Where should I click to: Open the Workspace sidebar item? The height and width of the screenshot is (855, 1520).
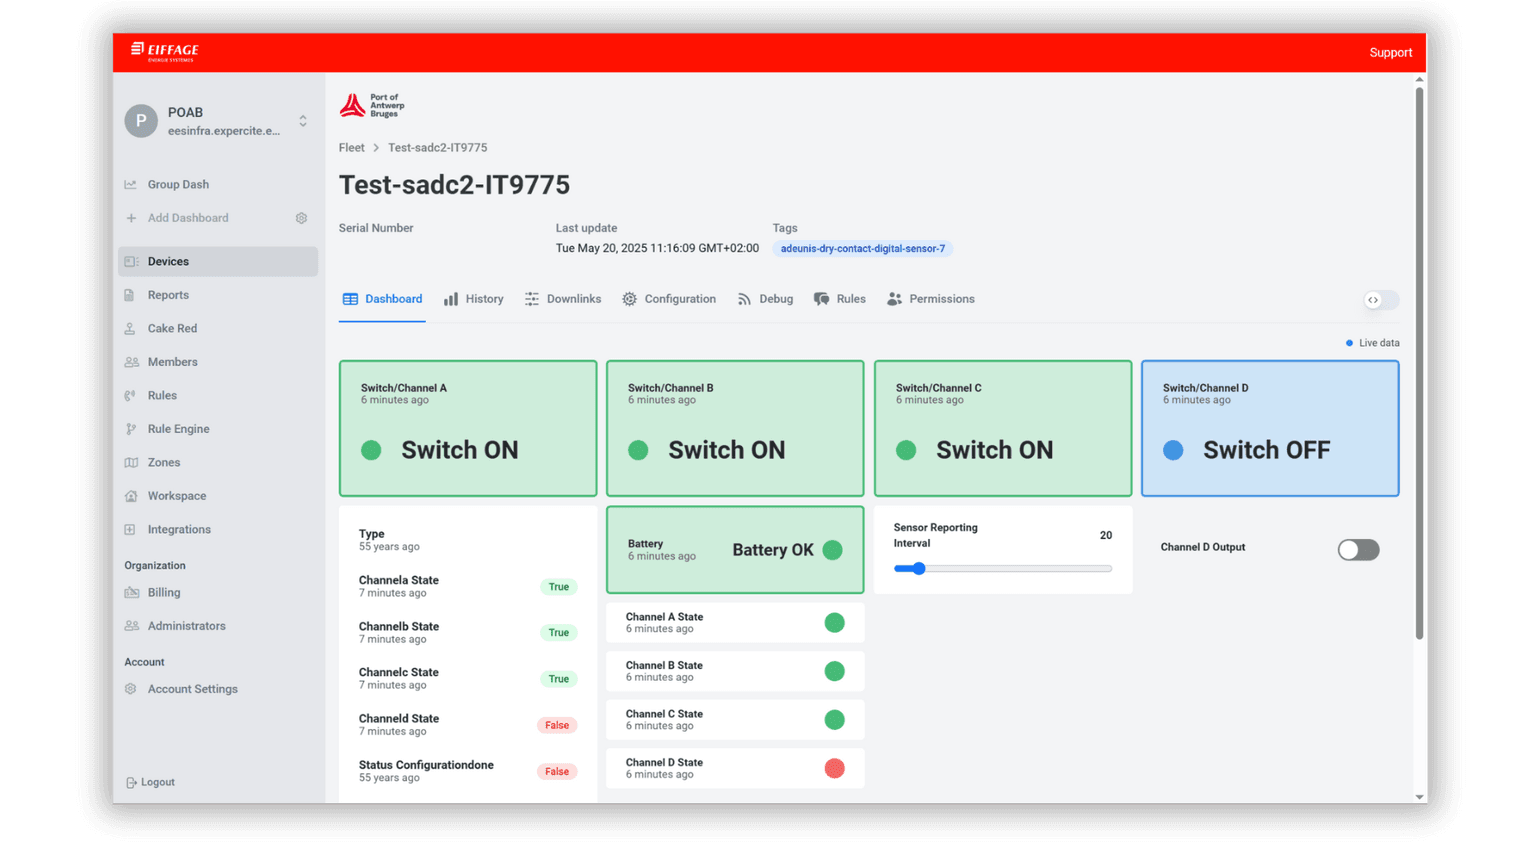(x=218, y=496)
